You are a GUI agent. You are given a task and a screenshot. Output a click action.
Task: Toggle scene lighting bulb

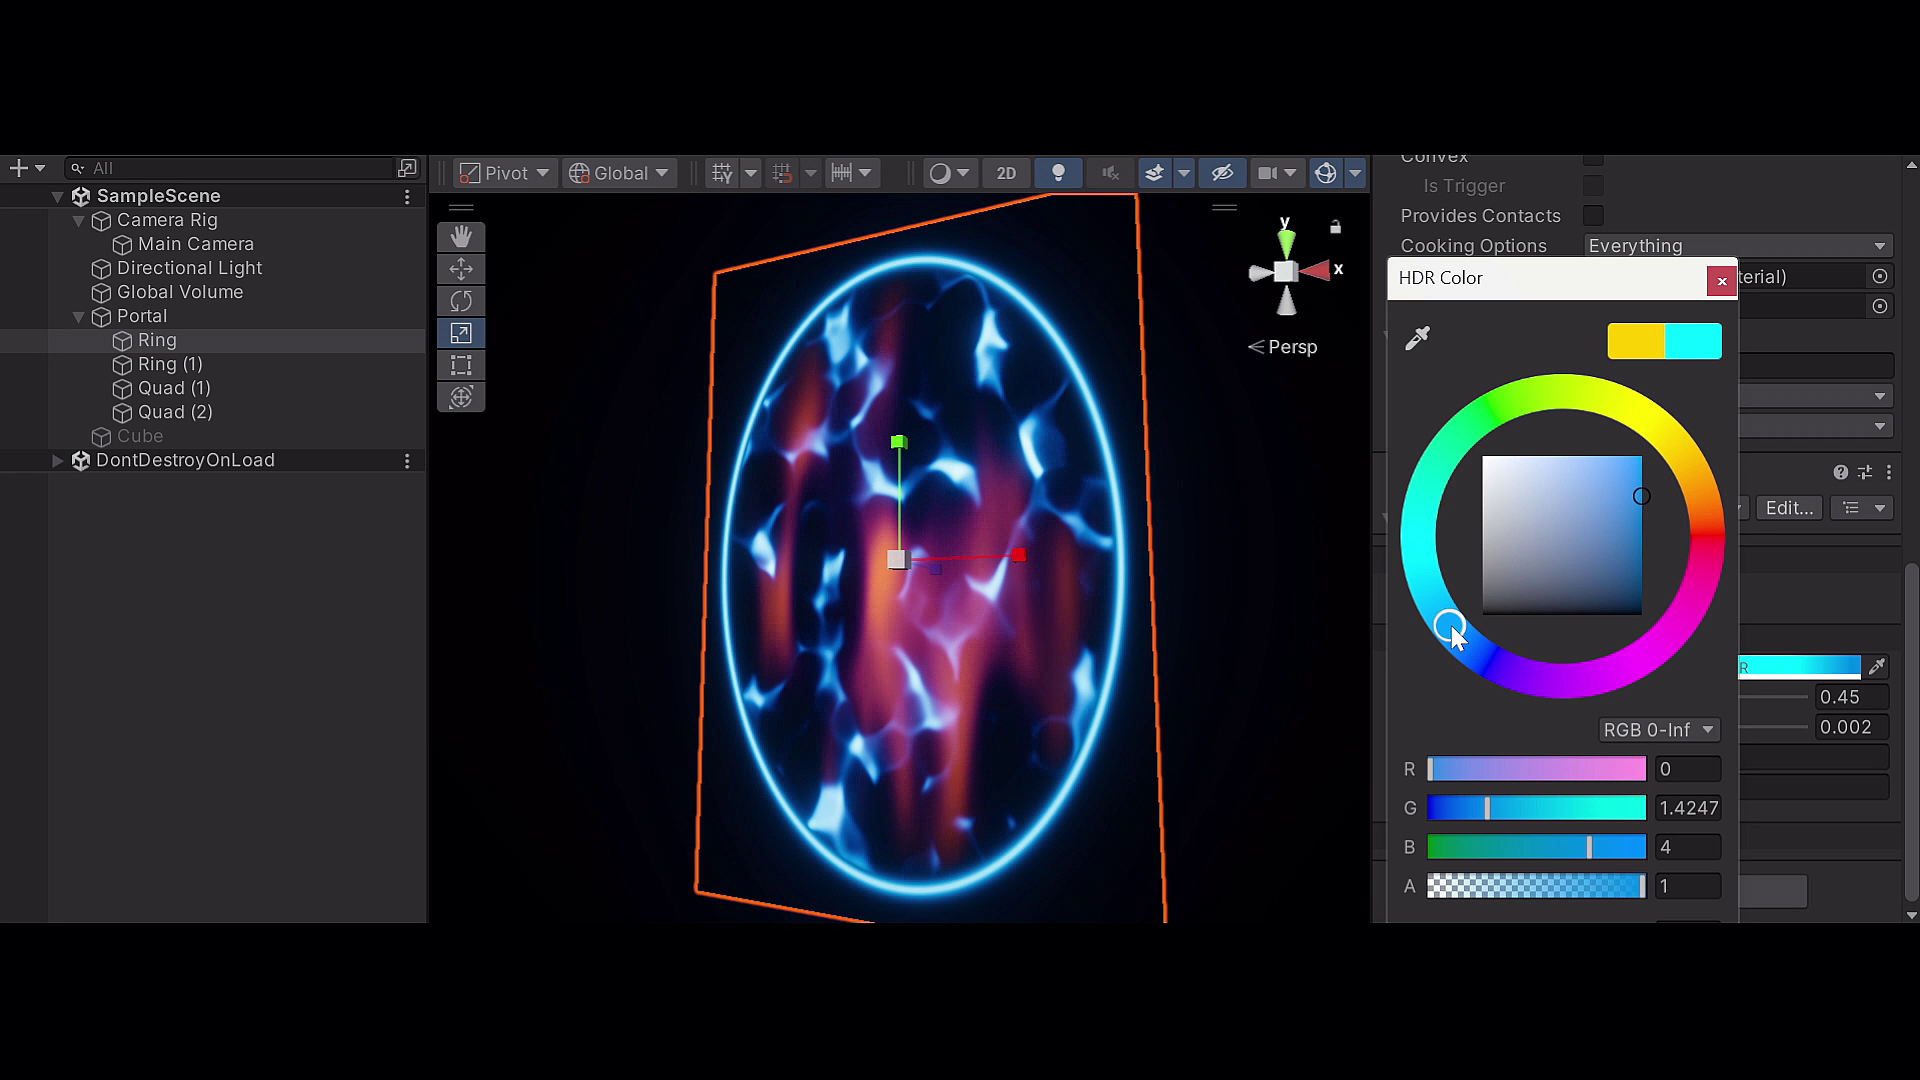[x=1058, y=173]
